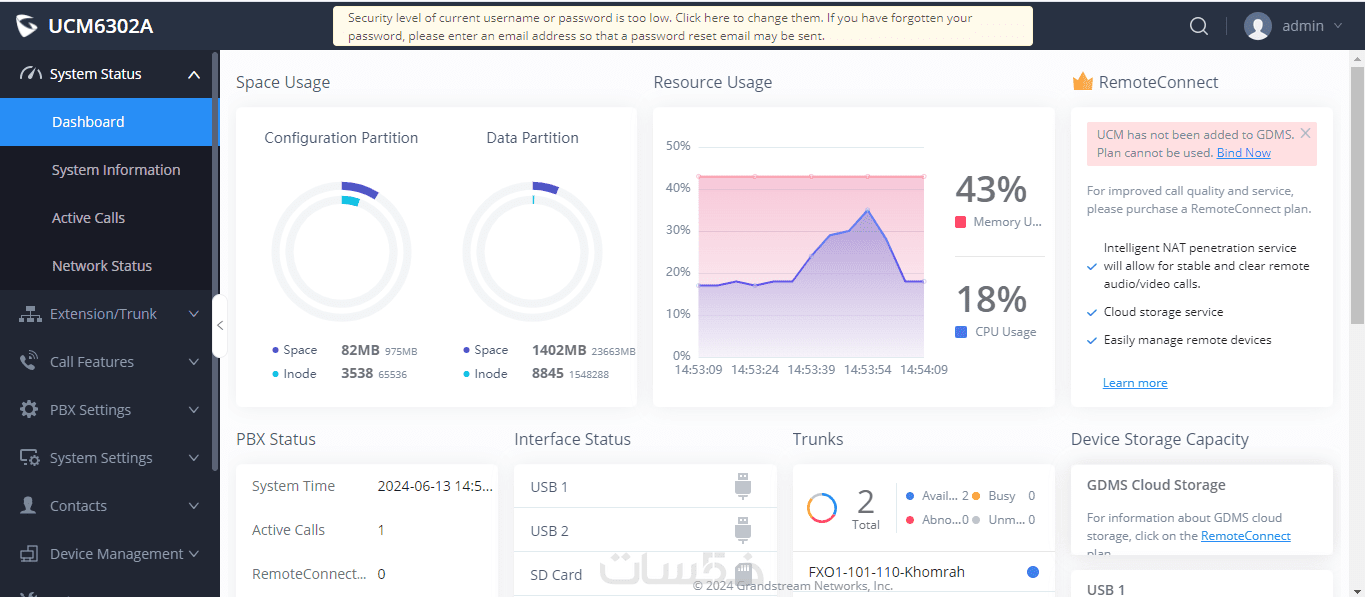
Task: Click the 3538 configuration inode value
Action: (x=357, y=374)
